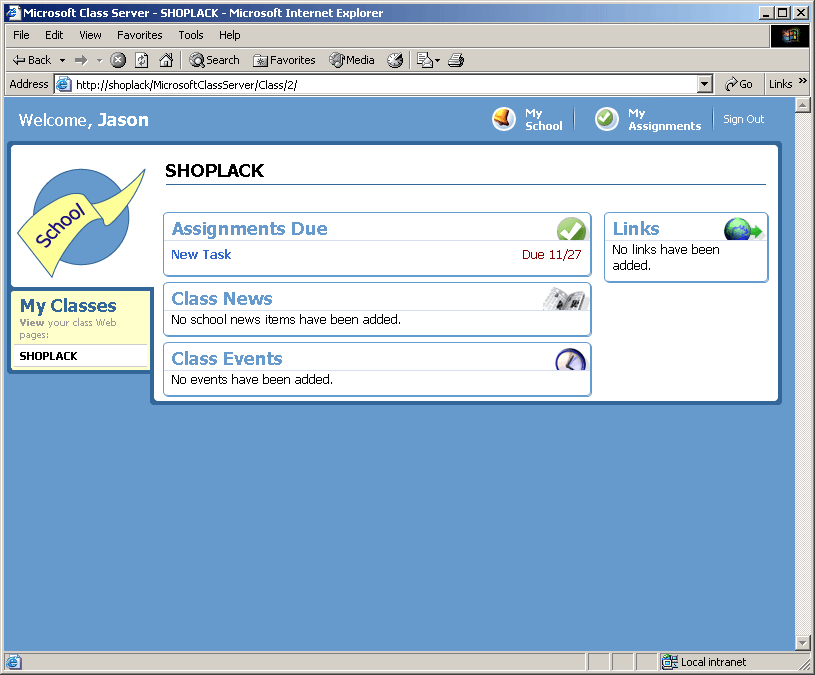Expand the Links toolbar chevron
Image resolution: width=815 pixels, height=675 pixels.
point(803,81)
